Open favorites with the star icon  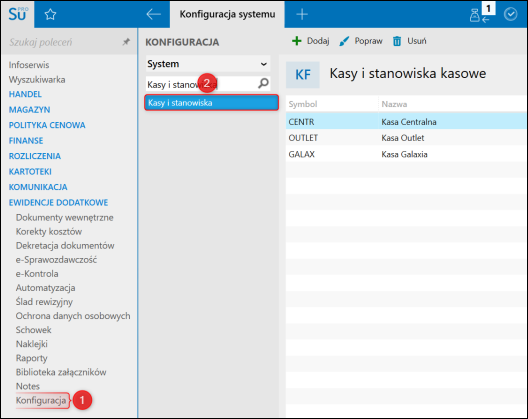tap(51, 14)
